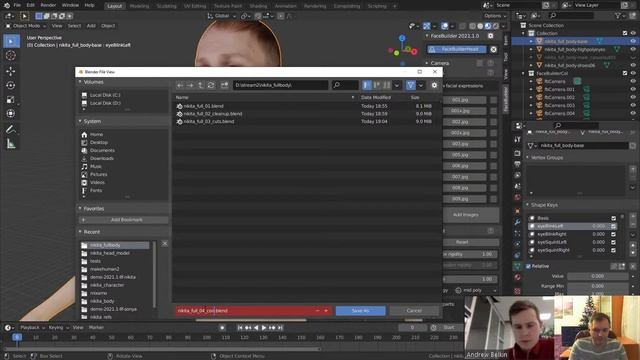The width and height of the screenshot is (640, 360).
Task: Open the Window menu
Action: click(x=70, y=6)
